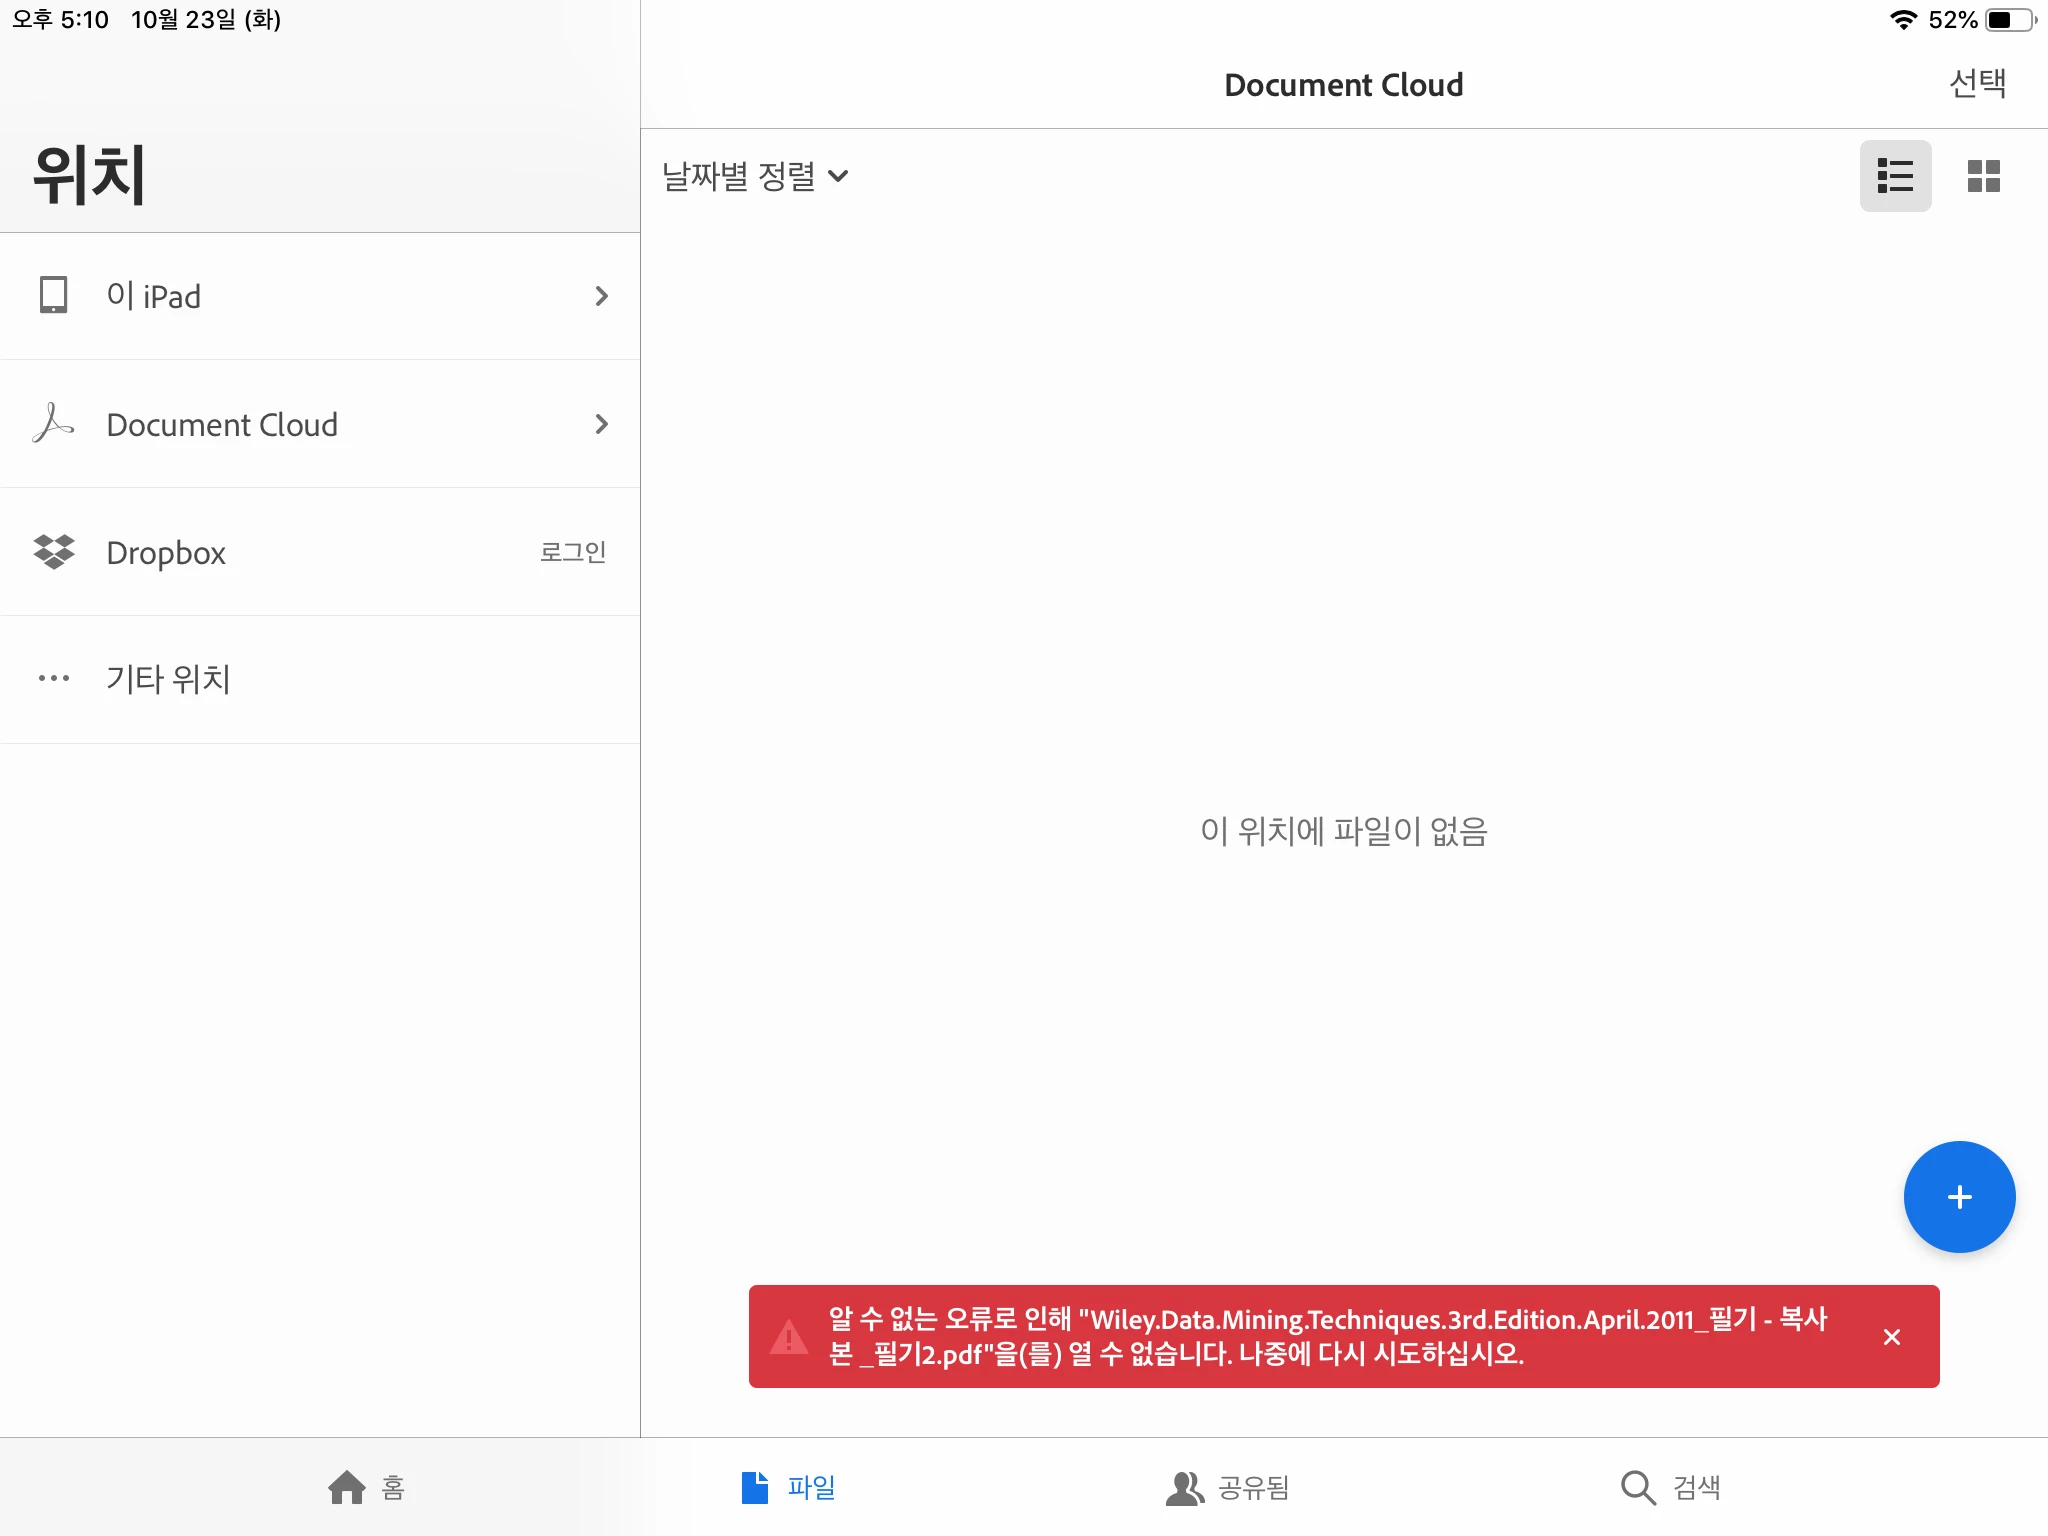The width and height of the screenshot is (2048, 1536).
Task: Switch to grid view layout
Action: (1983, 176)
